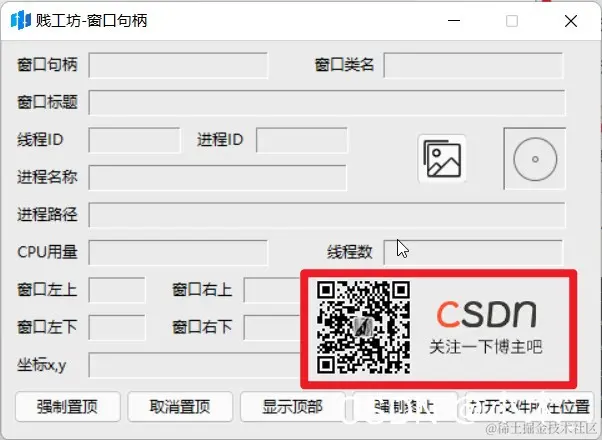
Task: Click the 打开文件所在位置 button
Action: pos(529,407)
